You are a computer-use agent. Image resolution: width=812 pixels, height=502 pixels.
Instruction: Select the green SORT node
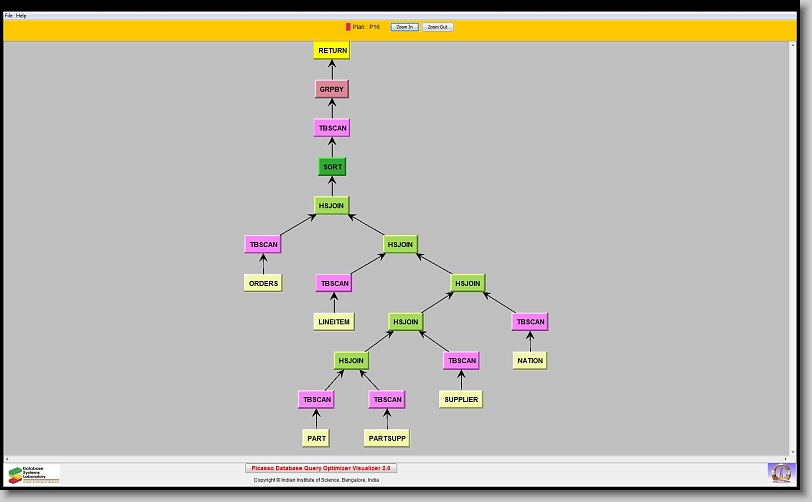(332, 167)
